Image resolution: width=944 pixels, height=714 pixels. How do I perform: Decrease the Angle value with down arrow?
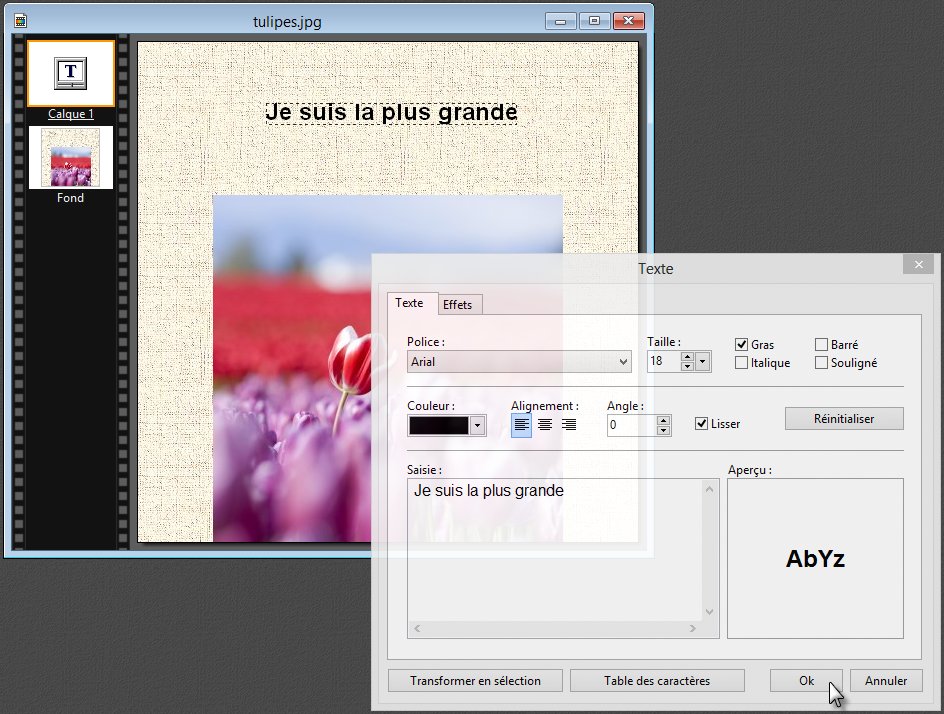663,431
